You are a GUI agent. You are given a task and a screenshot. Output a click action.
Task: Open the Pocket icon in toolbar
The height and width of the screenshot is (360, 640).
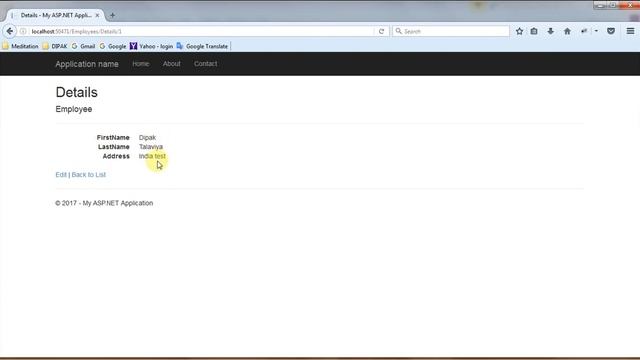611,31
